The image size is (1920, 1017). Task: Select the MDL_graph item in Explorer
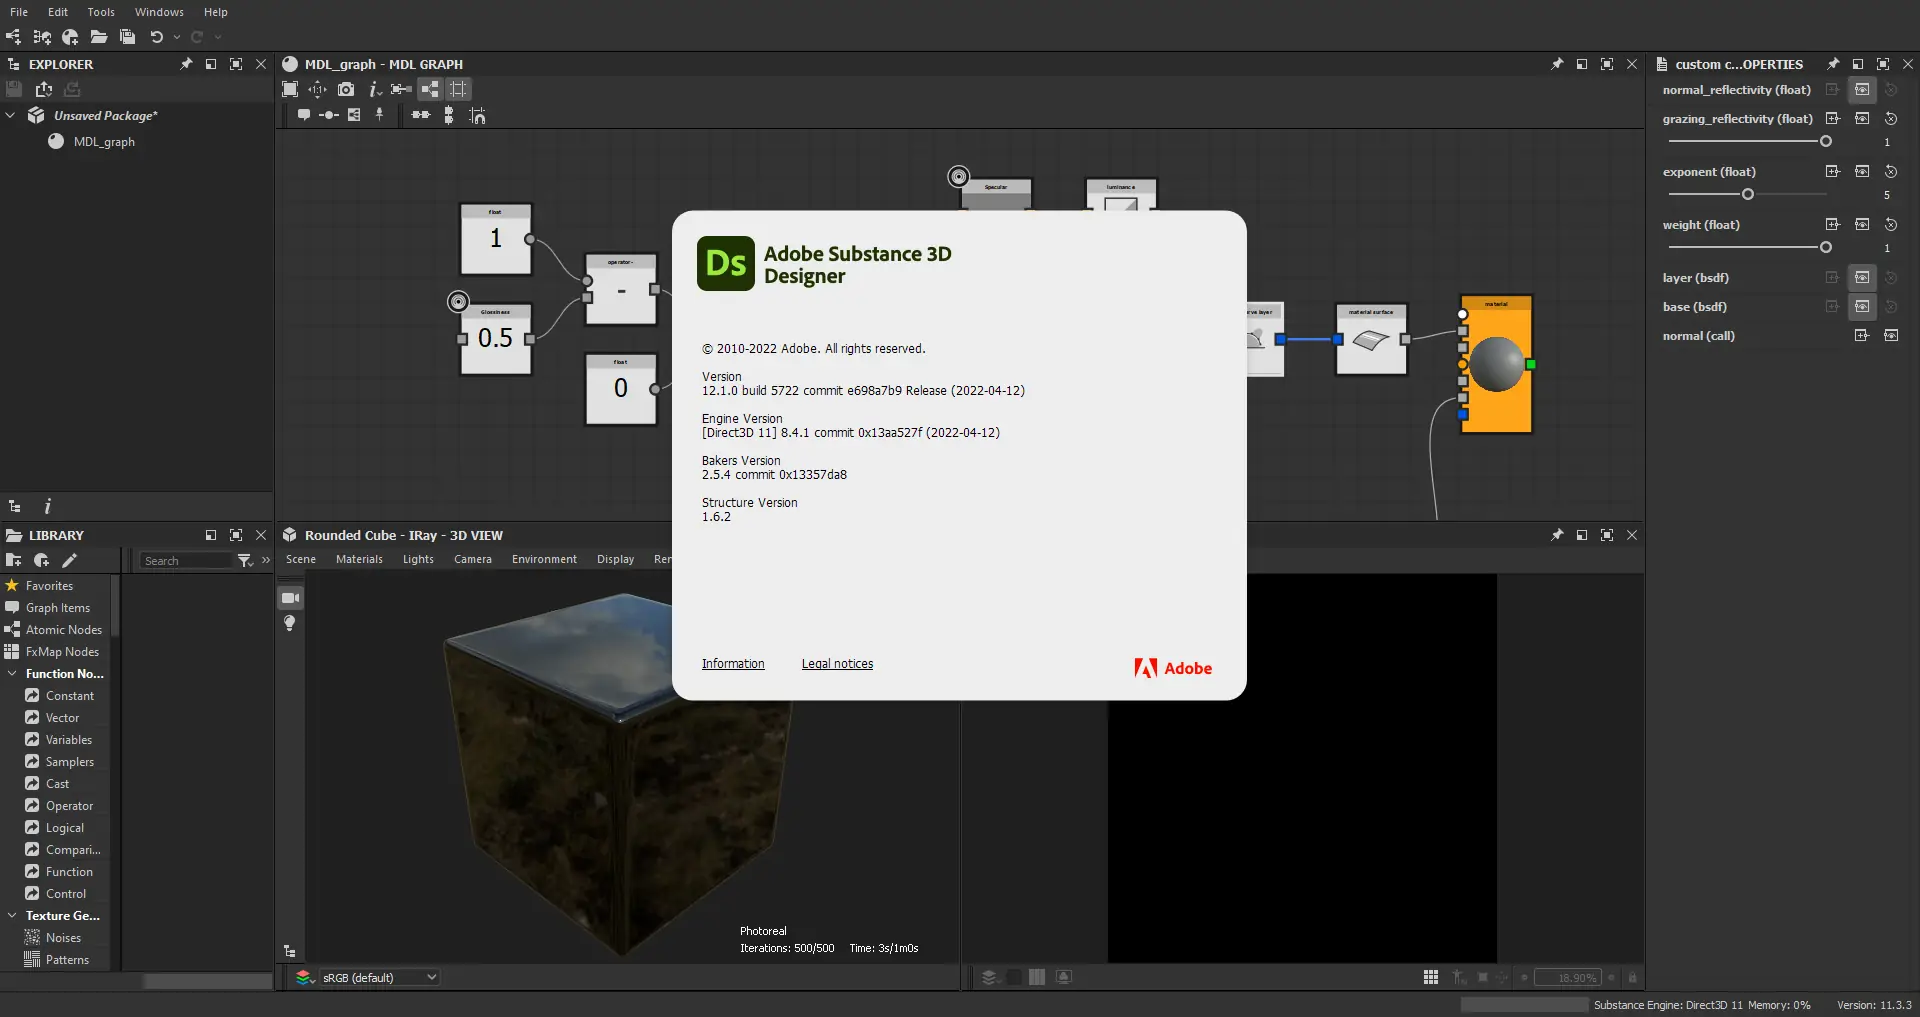104,142
